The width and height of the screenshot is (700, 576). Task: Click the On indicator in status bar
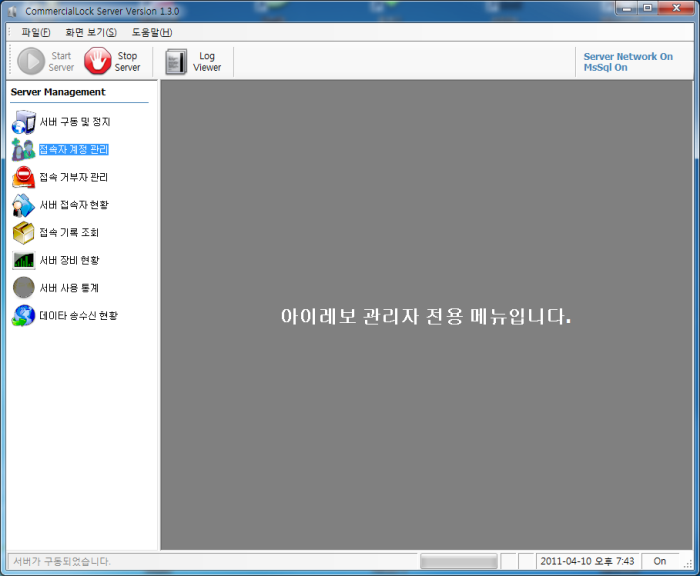pyautogui.click(x=660, y=561)
